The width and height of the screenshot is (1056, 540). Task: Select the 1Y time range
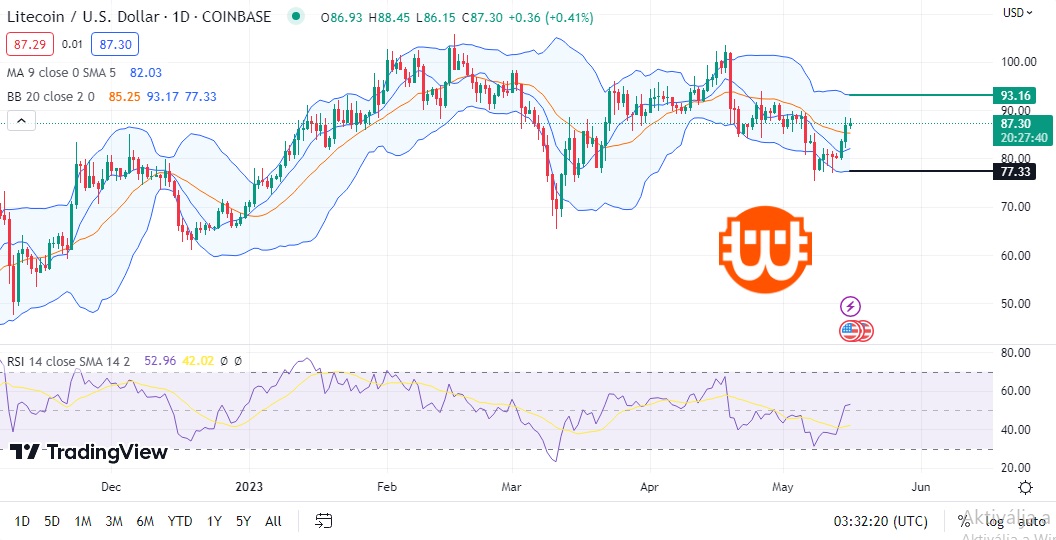coord(214,521)
